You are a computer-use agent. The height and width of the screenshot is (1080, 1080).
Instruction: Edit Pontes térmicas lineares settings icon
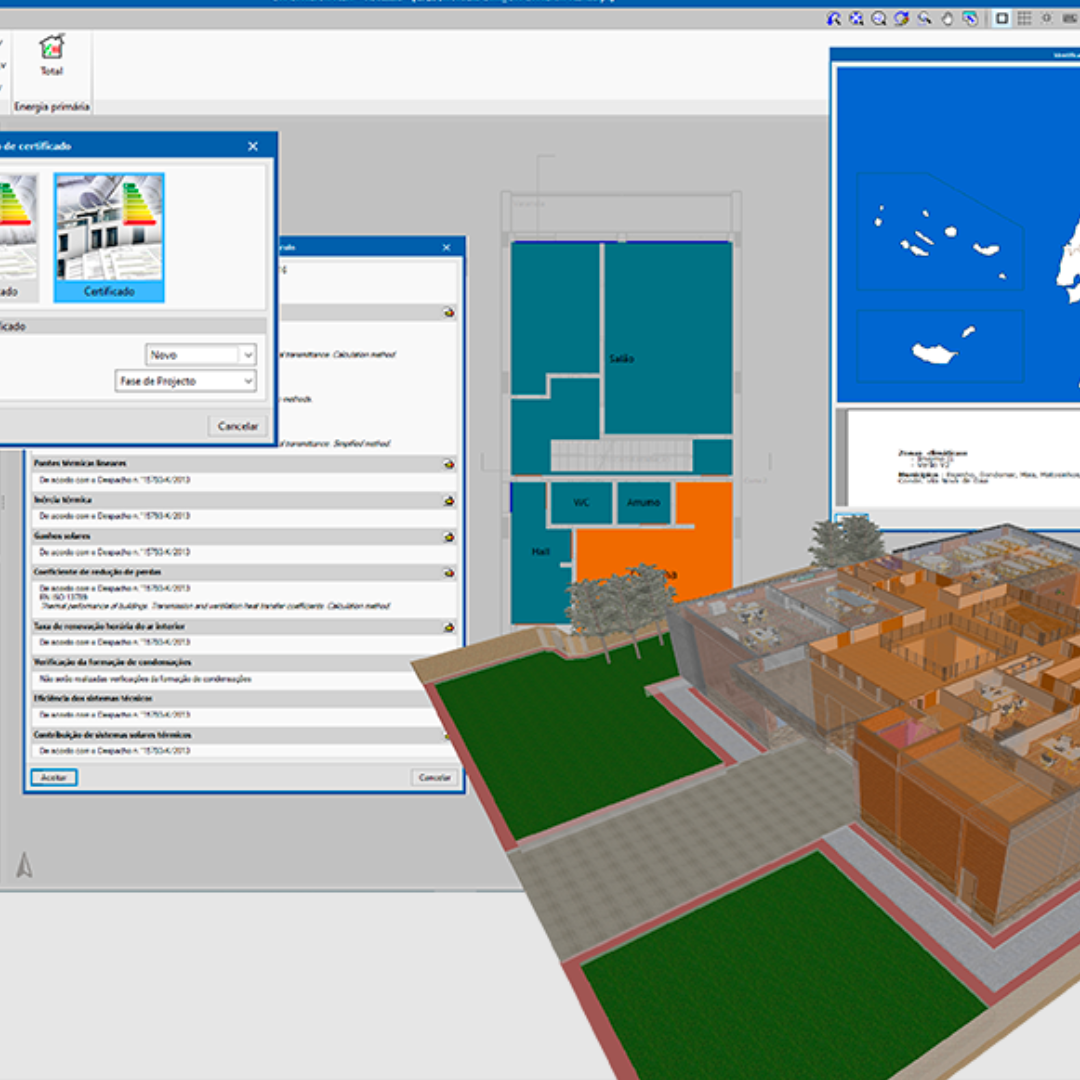pyautogui.click(x=449, y=464)
